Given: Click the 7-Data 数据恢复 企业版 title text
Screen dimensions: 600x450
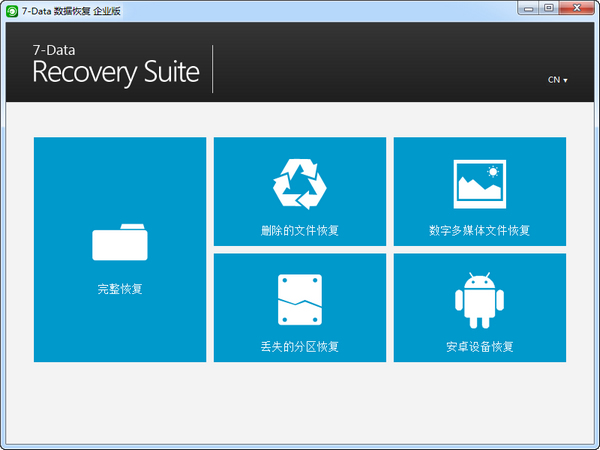Looking at the screenshot, I should tap(71, 11).
